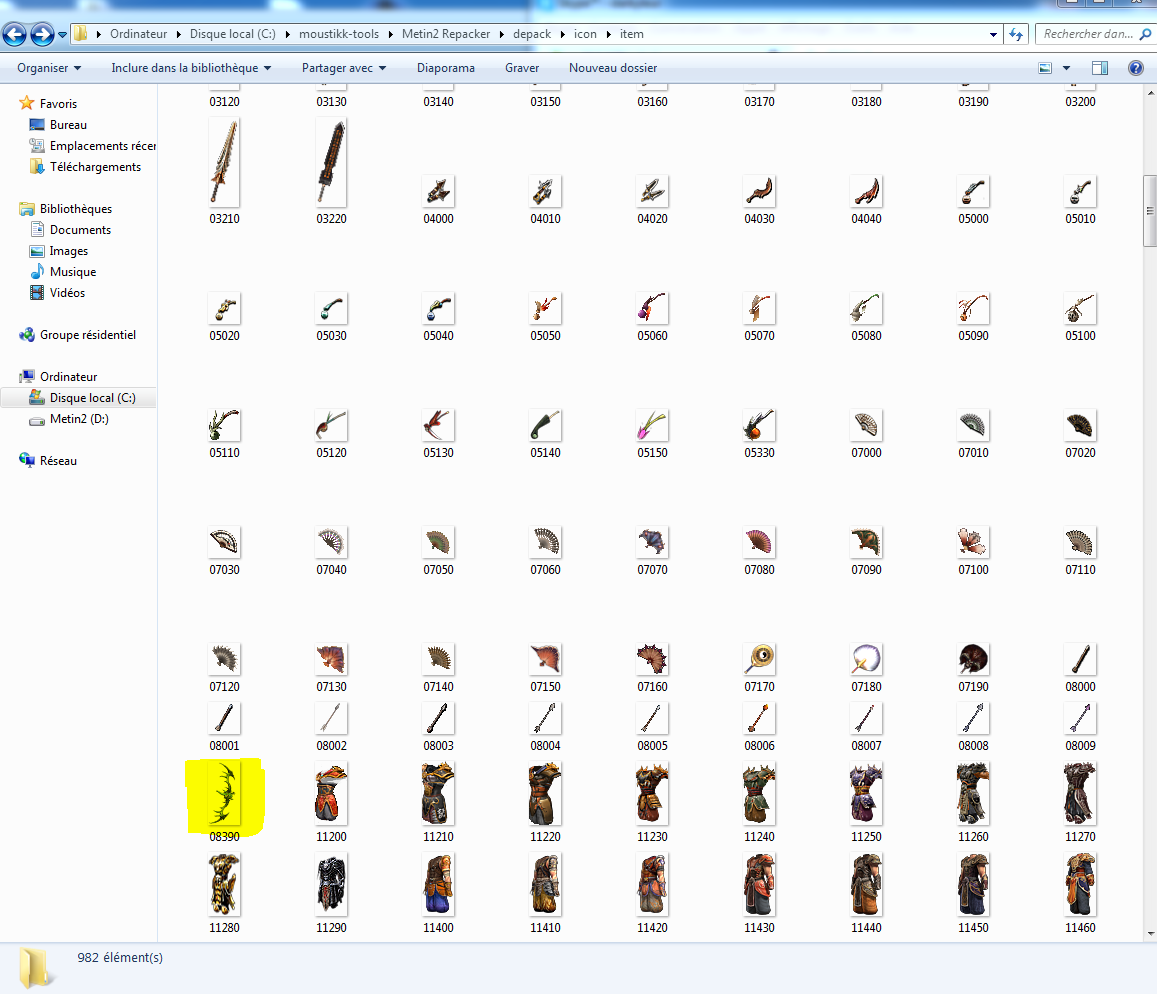Create a Nouveau dossier
Image resolution: width=1157 pixels, height=994 pixels.
coord(612,68)
